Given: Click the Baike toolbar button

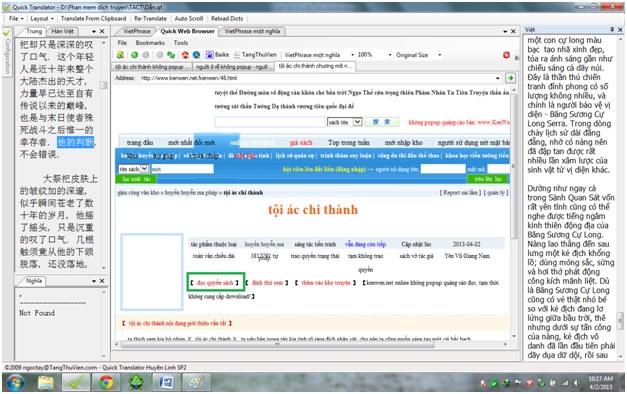Looking at the screenshot, I should pyautogui.click(x=218, y=55).
